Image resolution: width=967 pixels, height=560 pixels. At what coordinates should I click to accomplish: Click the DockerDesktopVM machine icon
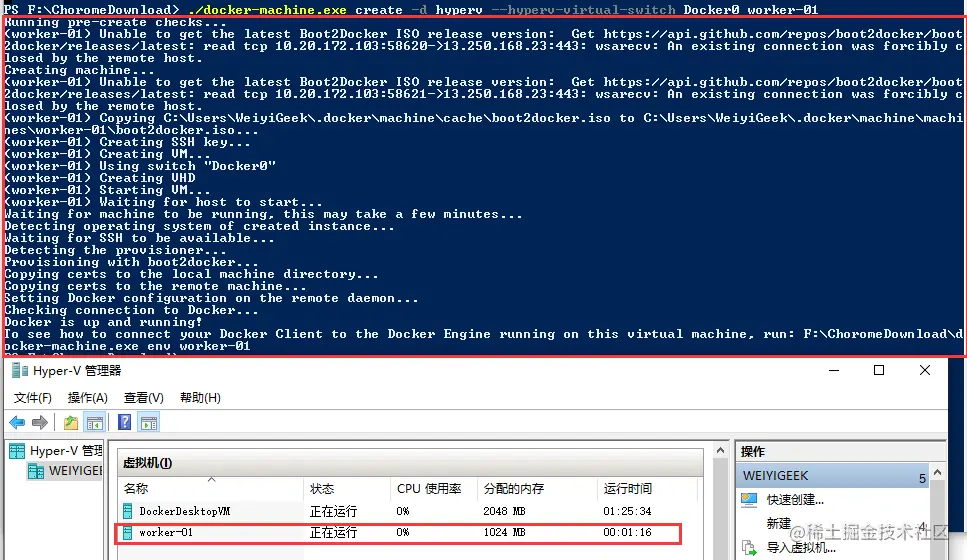click(128, 511)
